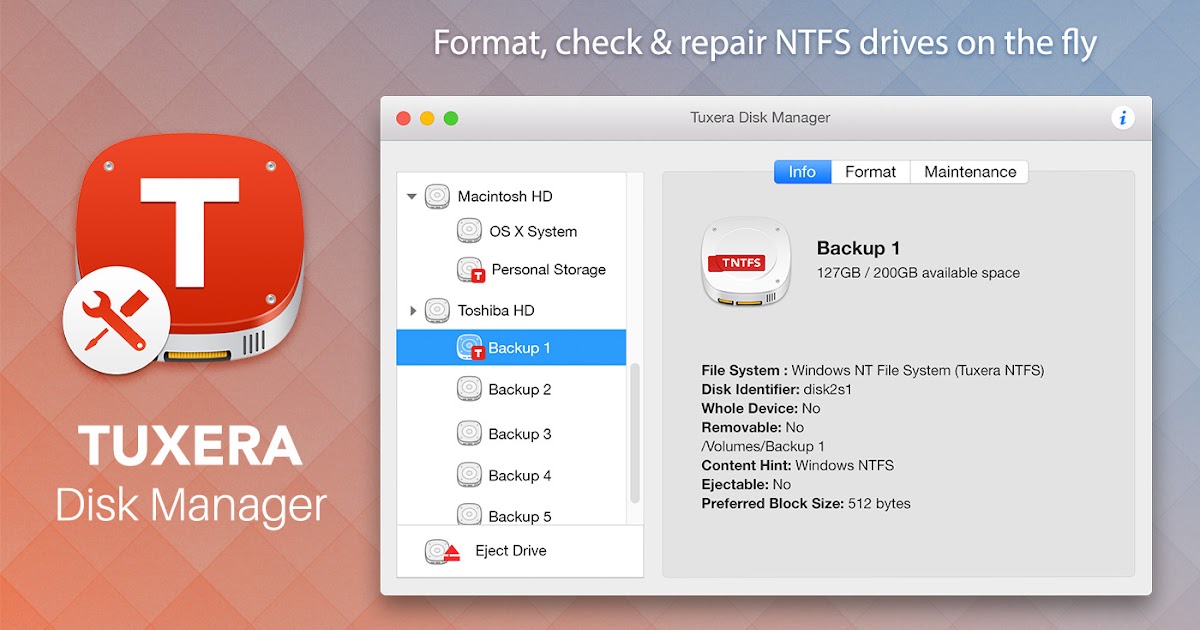Click the Removable: No line
The image size is (1200, 630).
(x=753, y=427)
